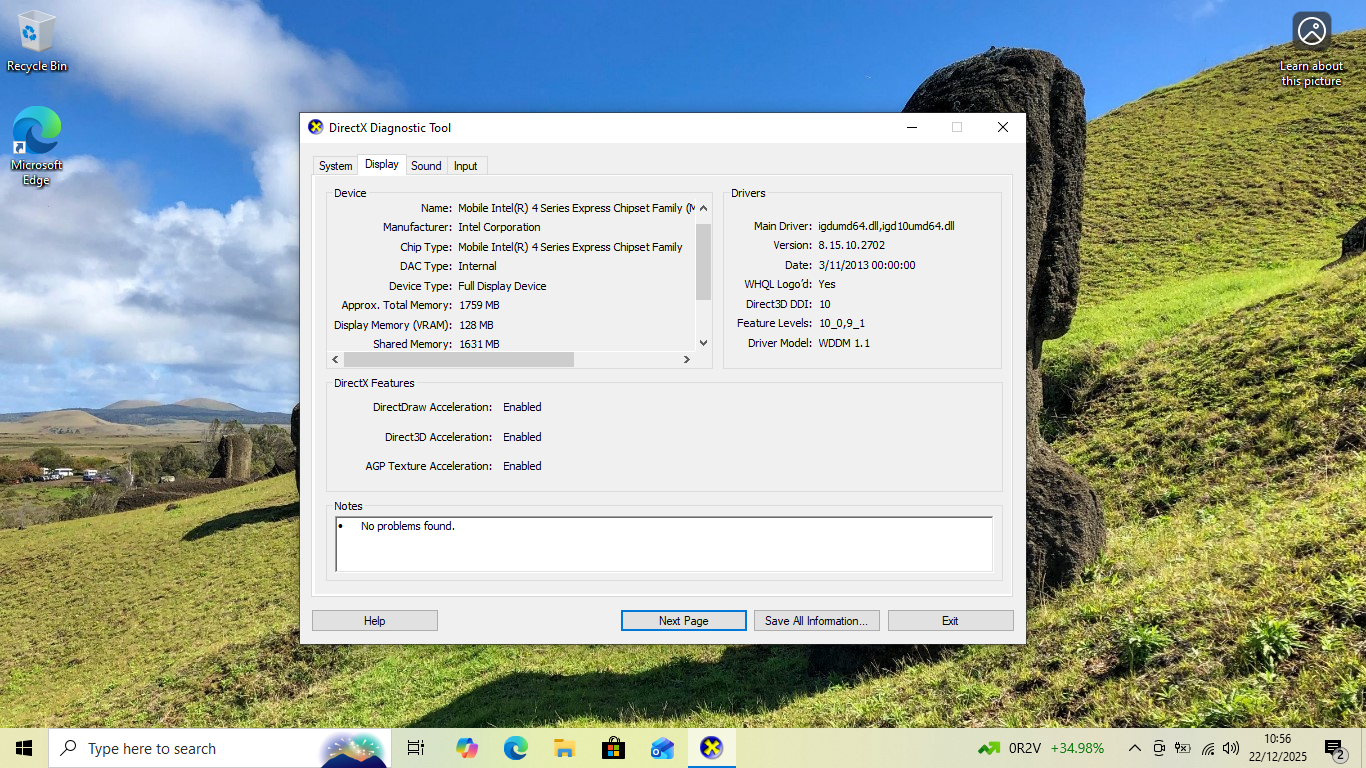Switch to the System tab
The image size is (1366, 768).
[335, 166]
